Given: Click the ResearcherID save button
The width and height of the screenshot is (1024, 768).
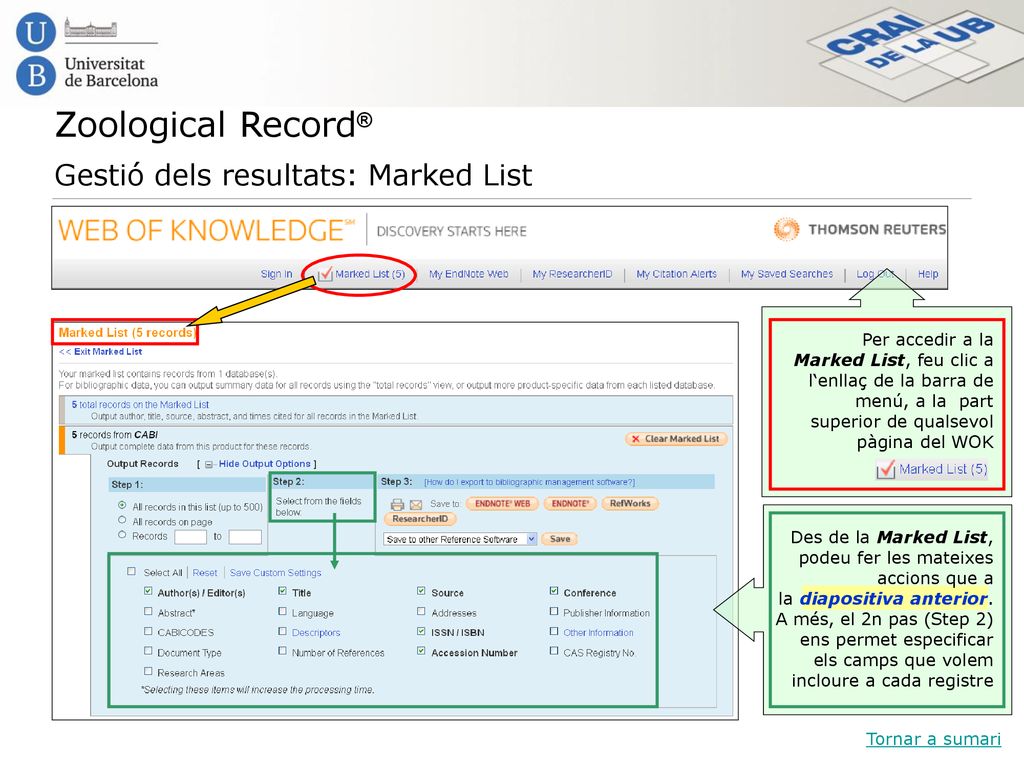Looking at the screenshot, I should (x=420, y=519).
